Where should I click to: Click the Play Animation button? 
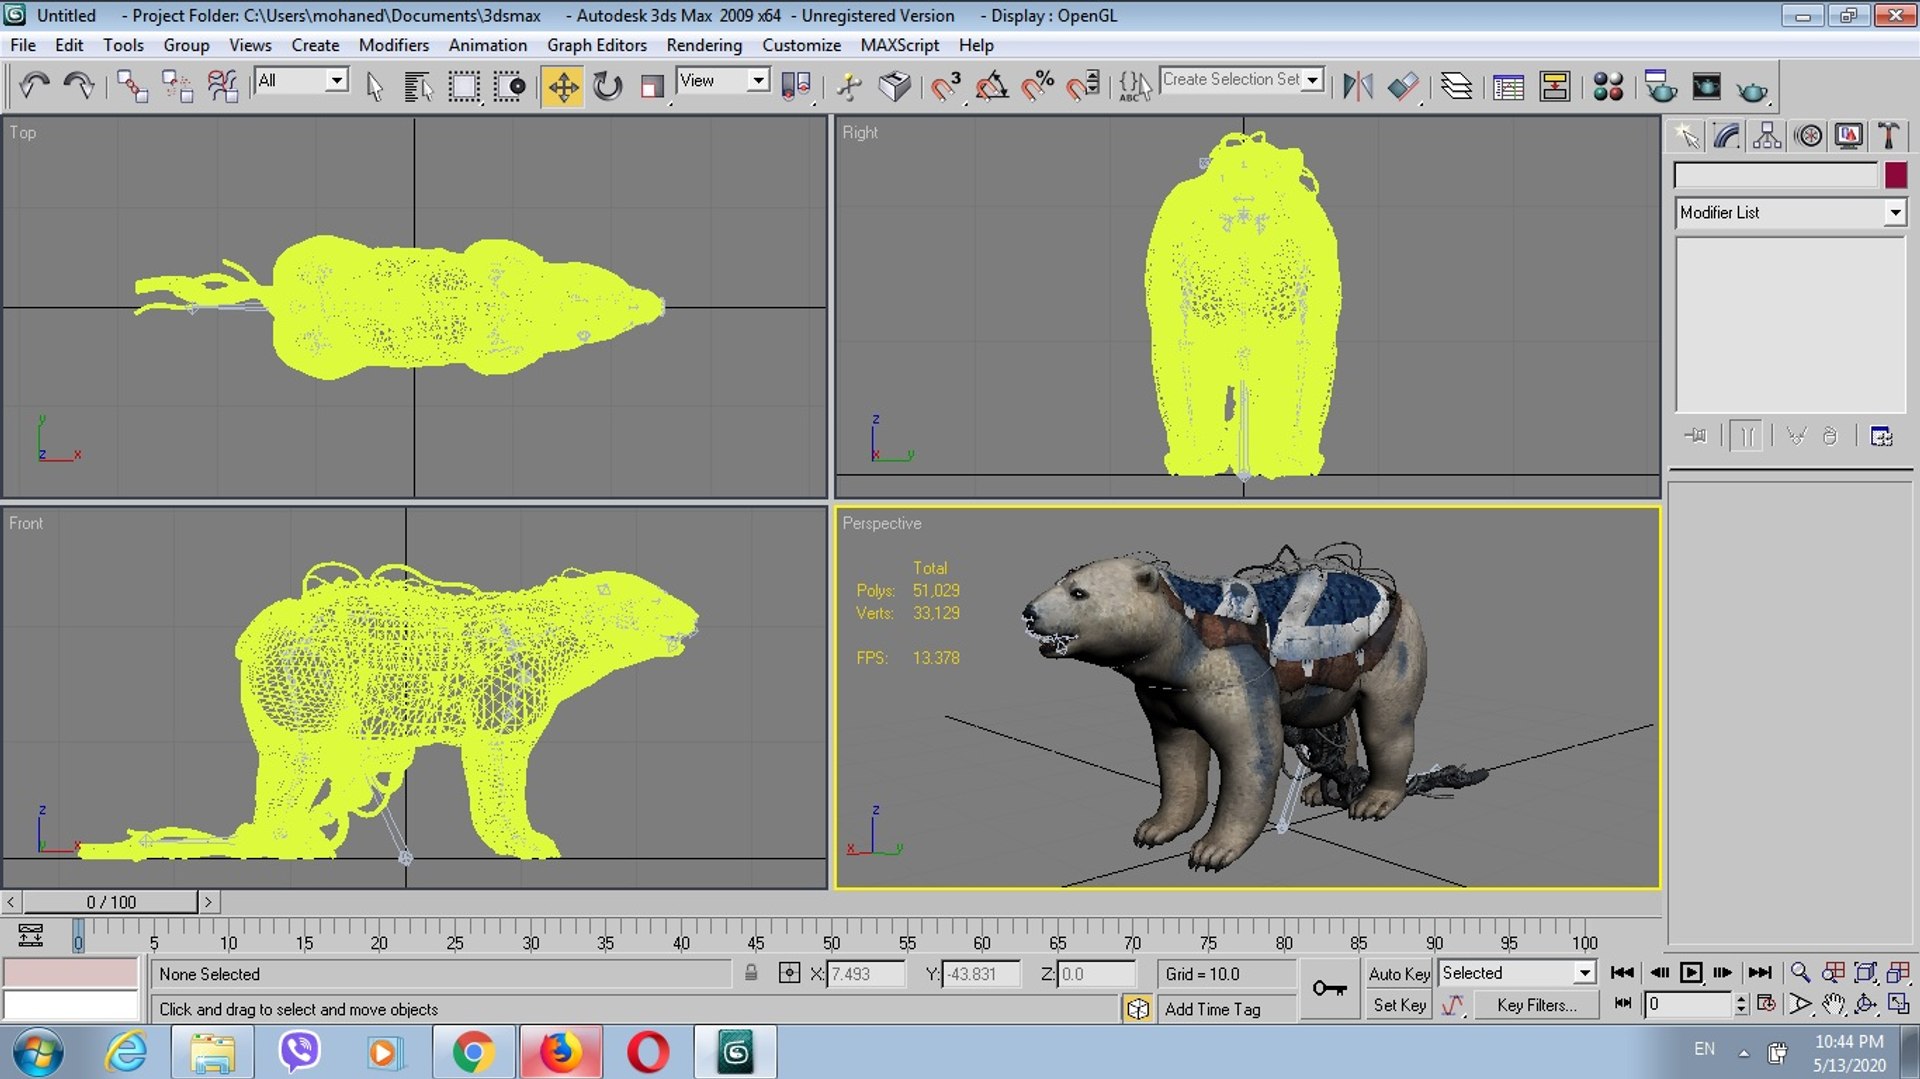(x=1691, y=973)
